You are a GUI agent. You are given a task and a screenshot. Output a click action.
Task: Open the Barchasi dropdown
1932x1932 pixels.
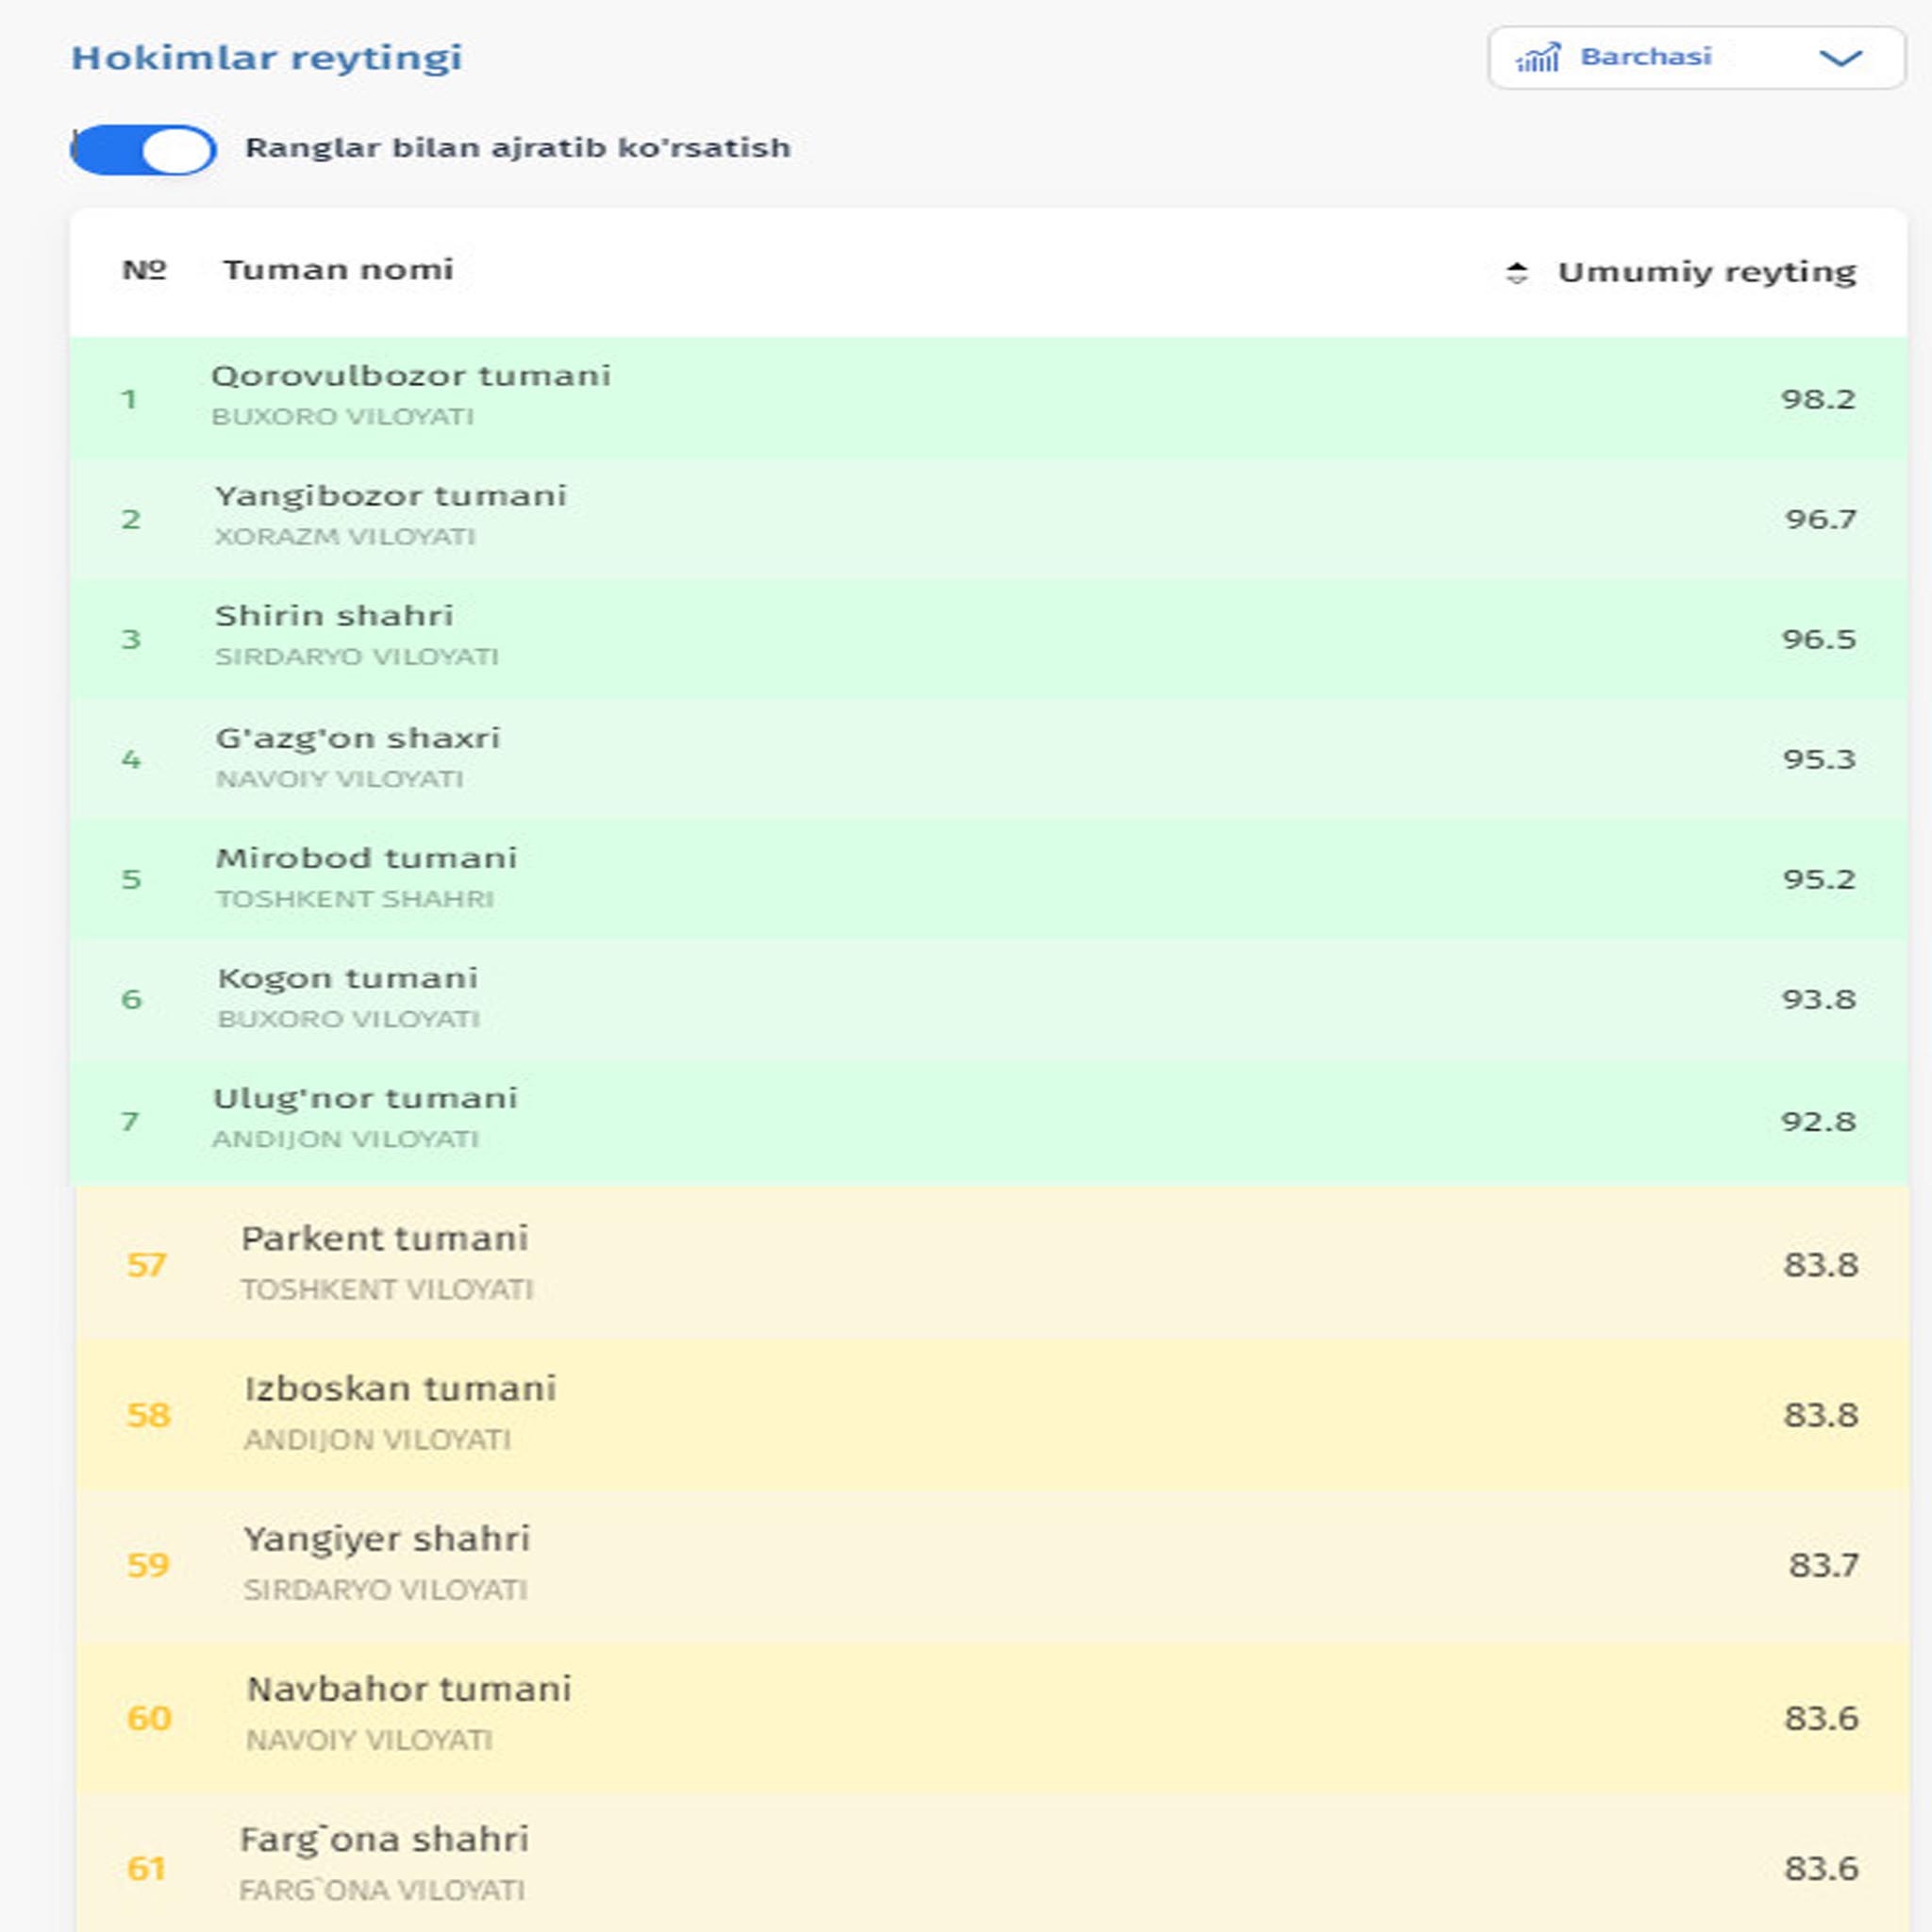pos(1696,58)
